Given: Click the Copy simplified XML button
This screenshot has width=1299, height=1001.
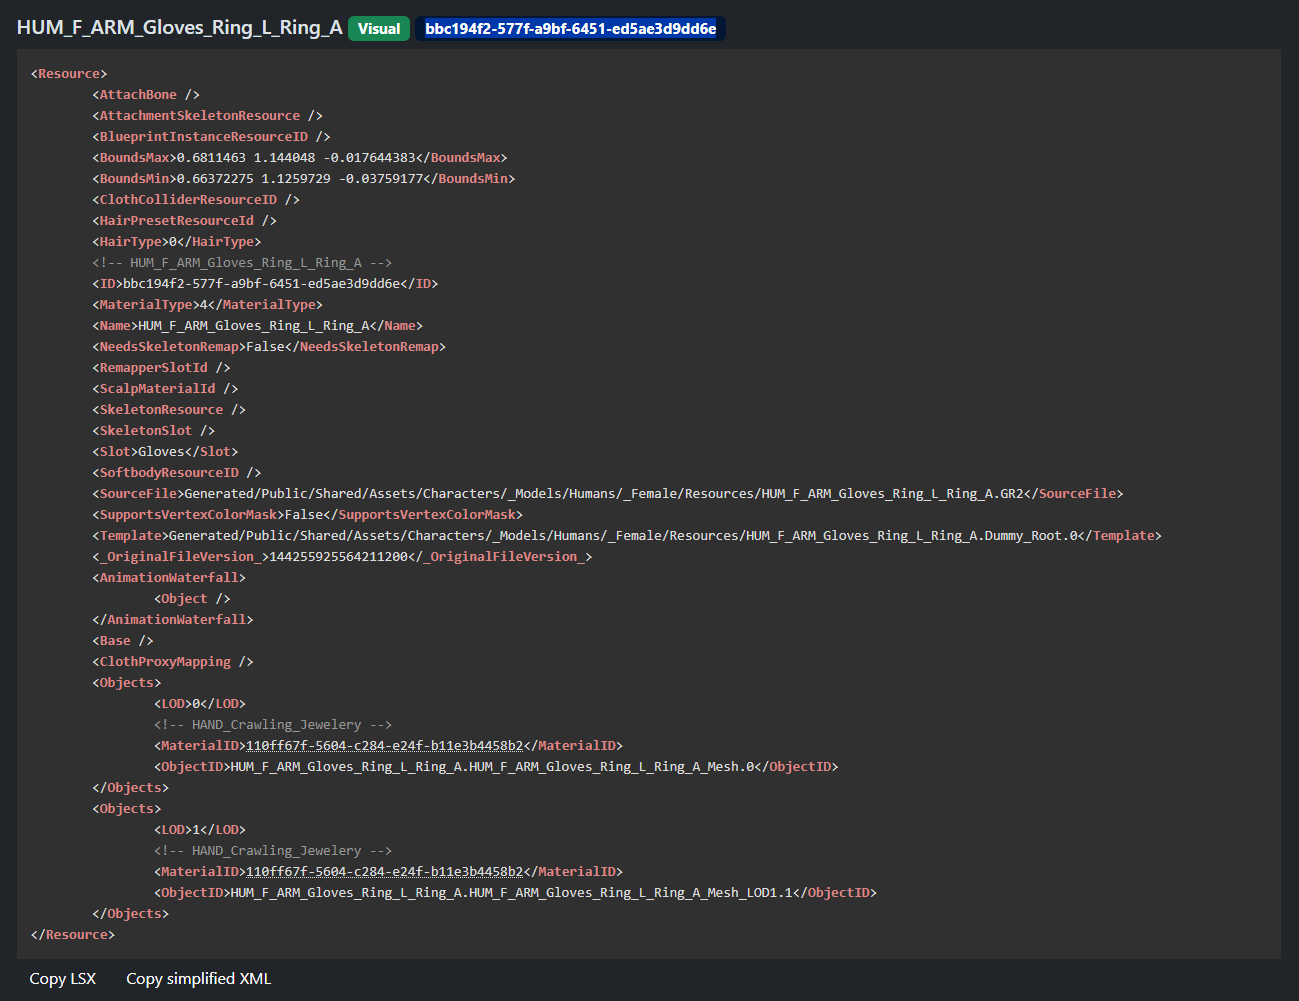Looking at the screenshot, I should click(198, 978).
